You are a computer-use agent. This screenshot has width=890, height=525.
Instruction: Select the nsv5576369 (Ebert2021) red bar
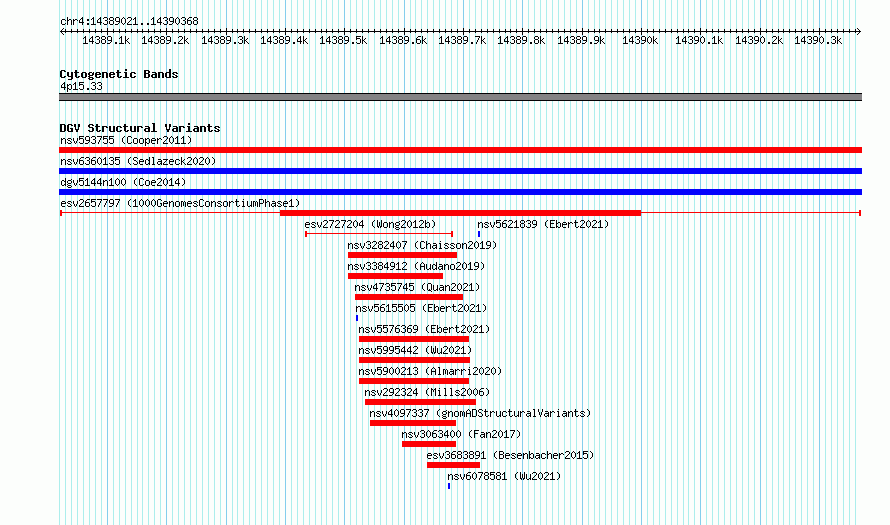point(414,339)
